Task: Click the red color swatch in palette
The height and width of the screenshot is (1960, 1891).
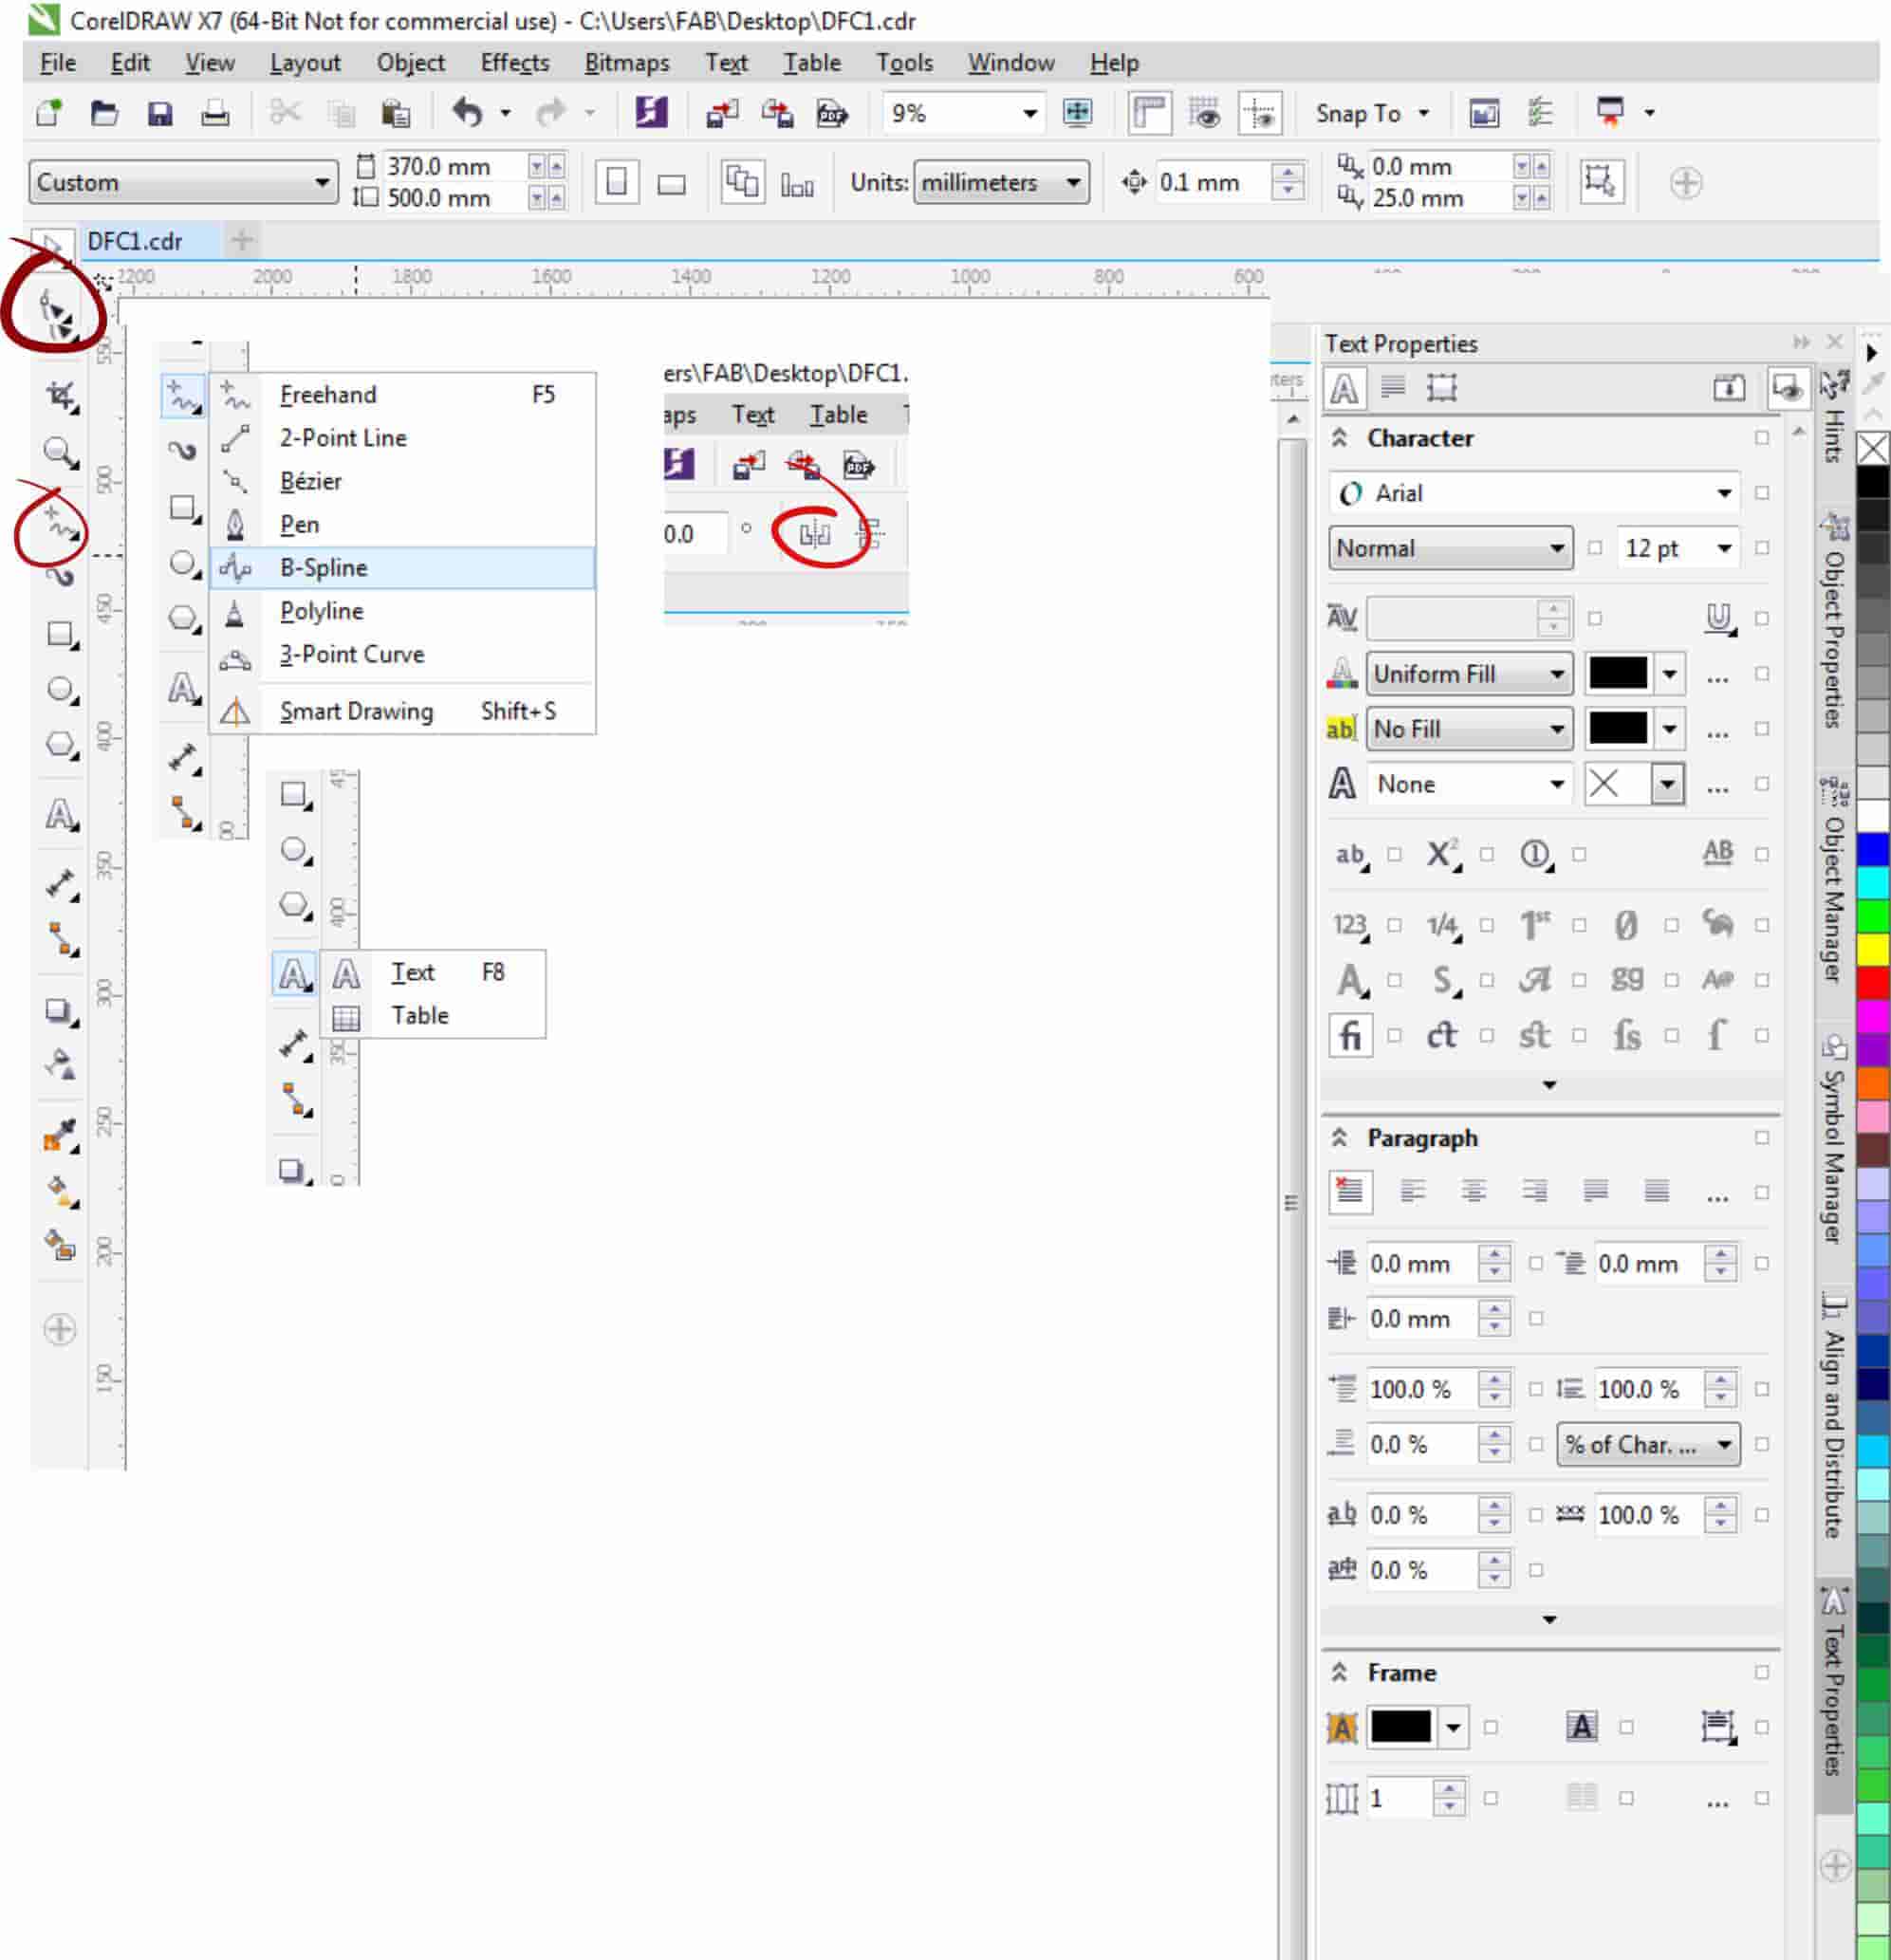Action: coord(1873,982)
